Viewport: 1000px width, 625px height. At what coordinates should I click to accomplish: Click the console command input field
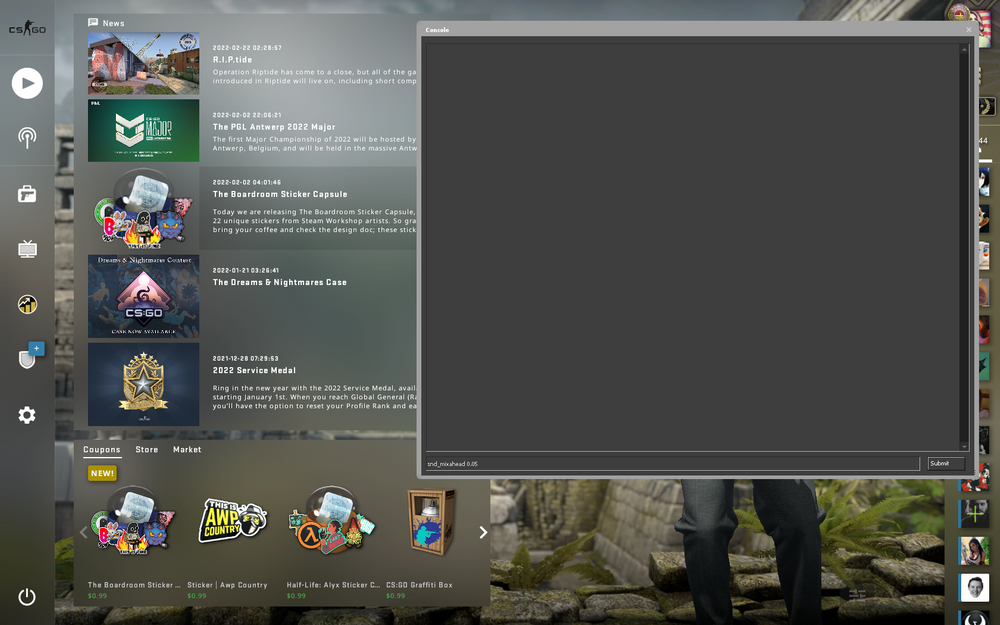coord(672,463)
